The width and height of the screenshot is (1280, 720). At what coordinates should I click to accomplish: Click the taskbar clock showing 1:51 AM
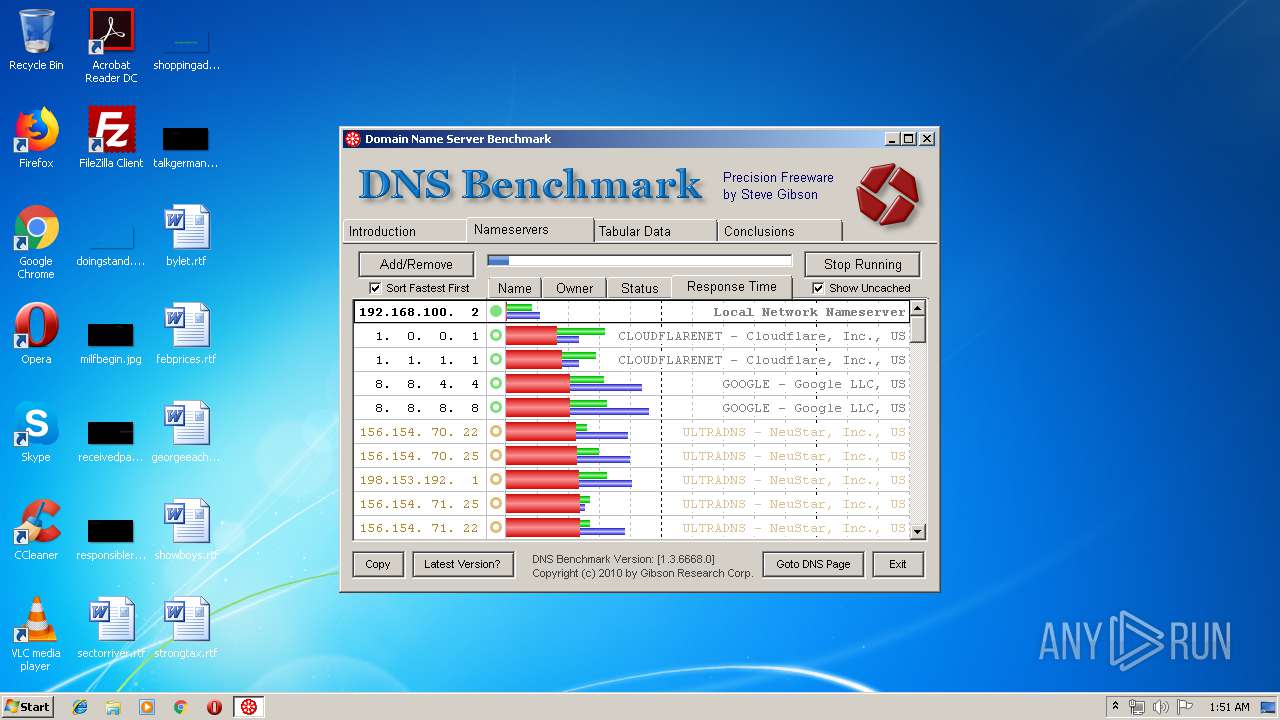(1229, 707)
